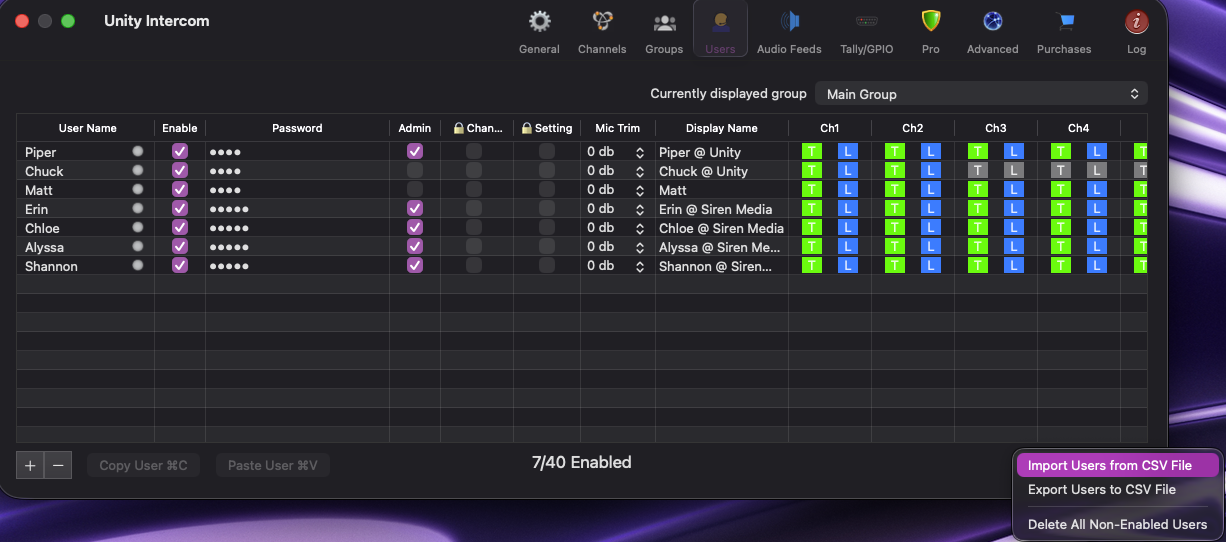1226x542 pixels.
Task: Open the Audio Feeds tab
Action: pos(789,31)
